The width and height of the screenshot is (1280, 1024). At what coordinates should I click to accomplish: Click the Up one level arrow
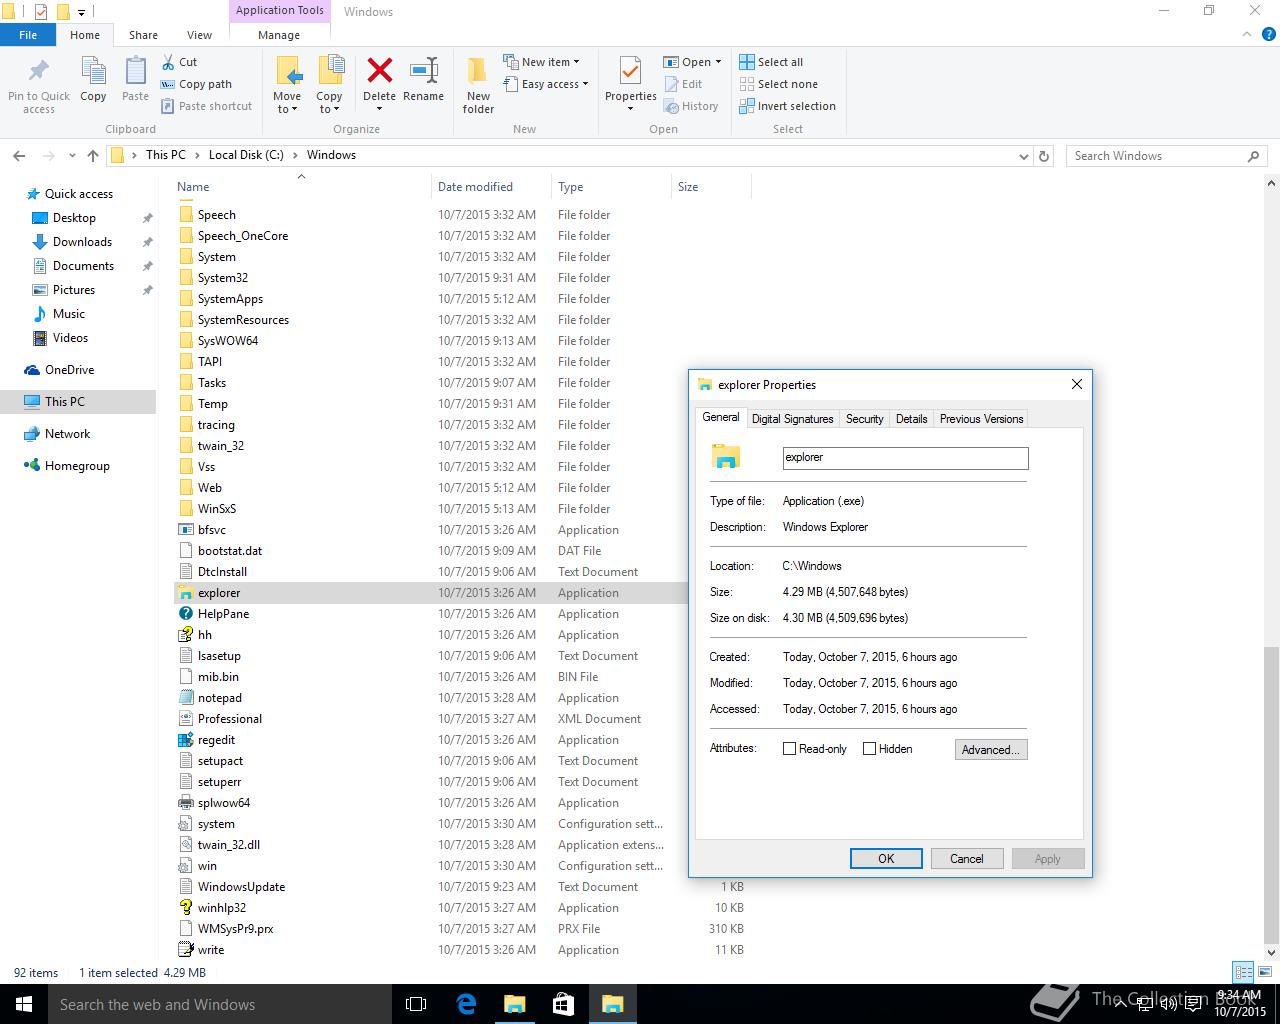tap(93, 156)
